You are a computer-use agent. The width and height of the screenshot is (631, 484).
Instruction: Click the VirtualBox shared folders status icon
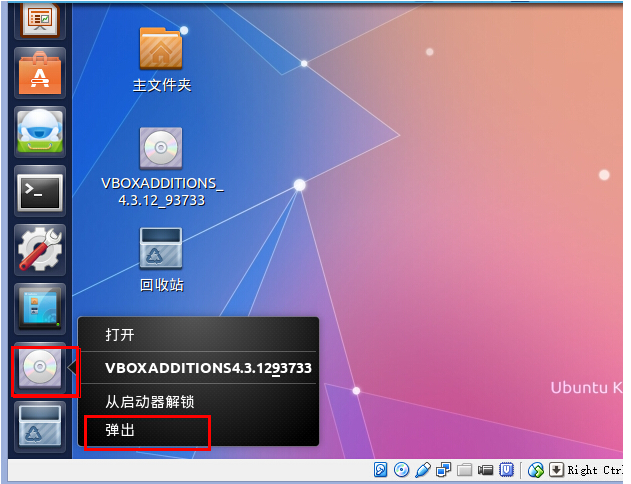tap(464, 470)
